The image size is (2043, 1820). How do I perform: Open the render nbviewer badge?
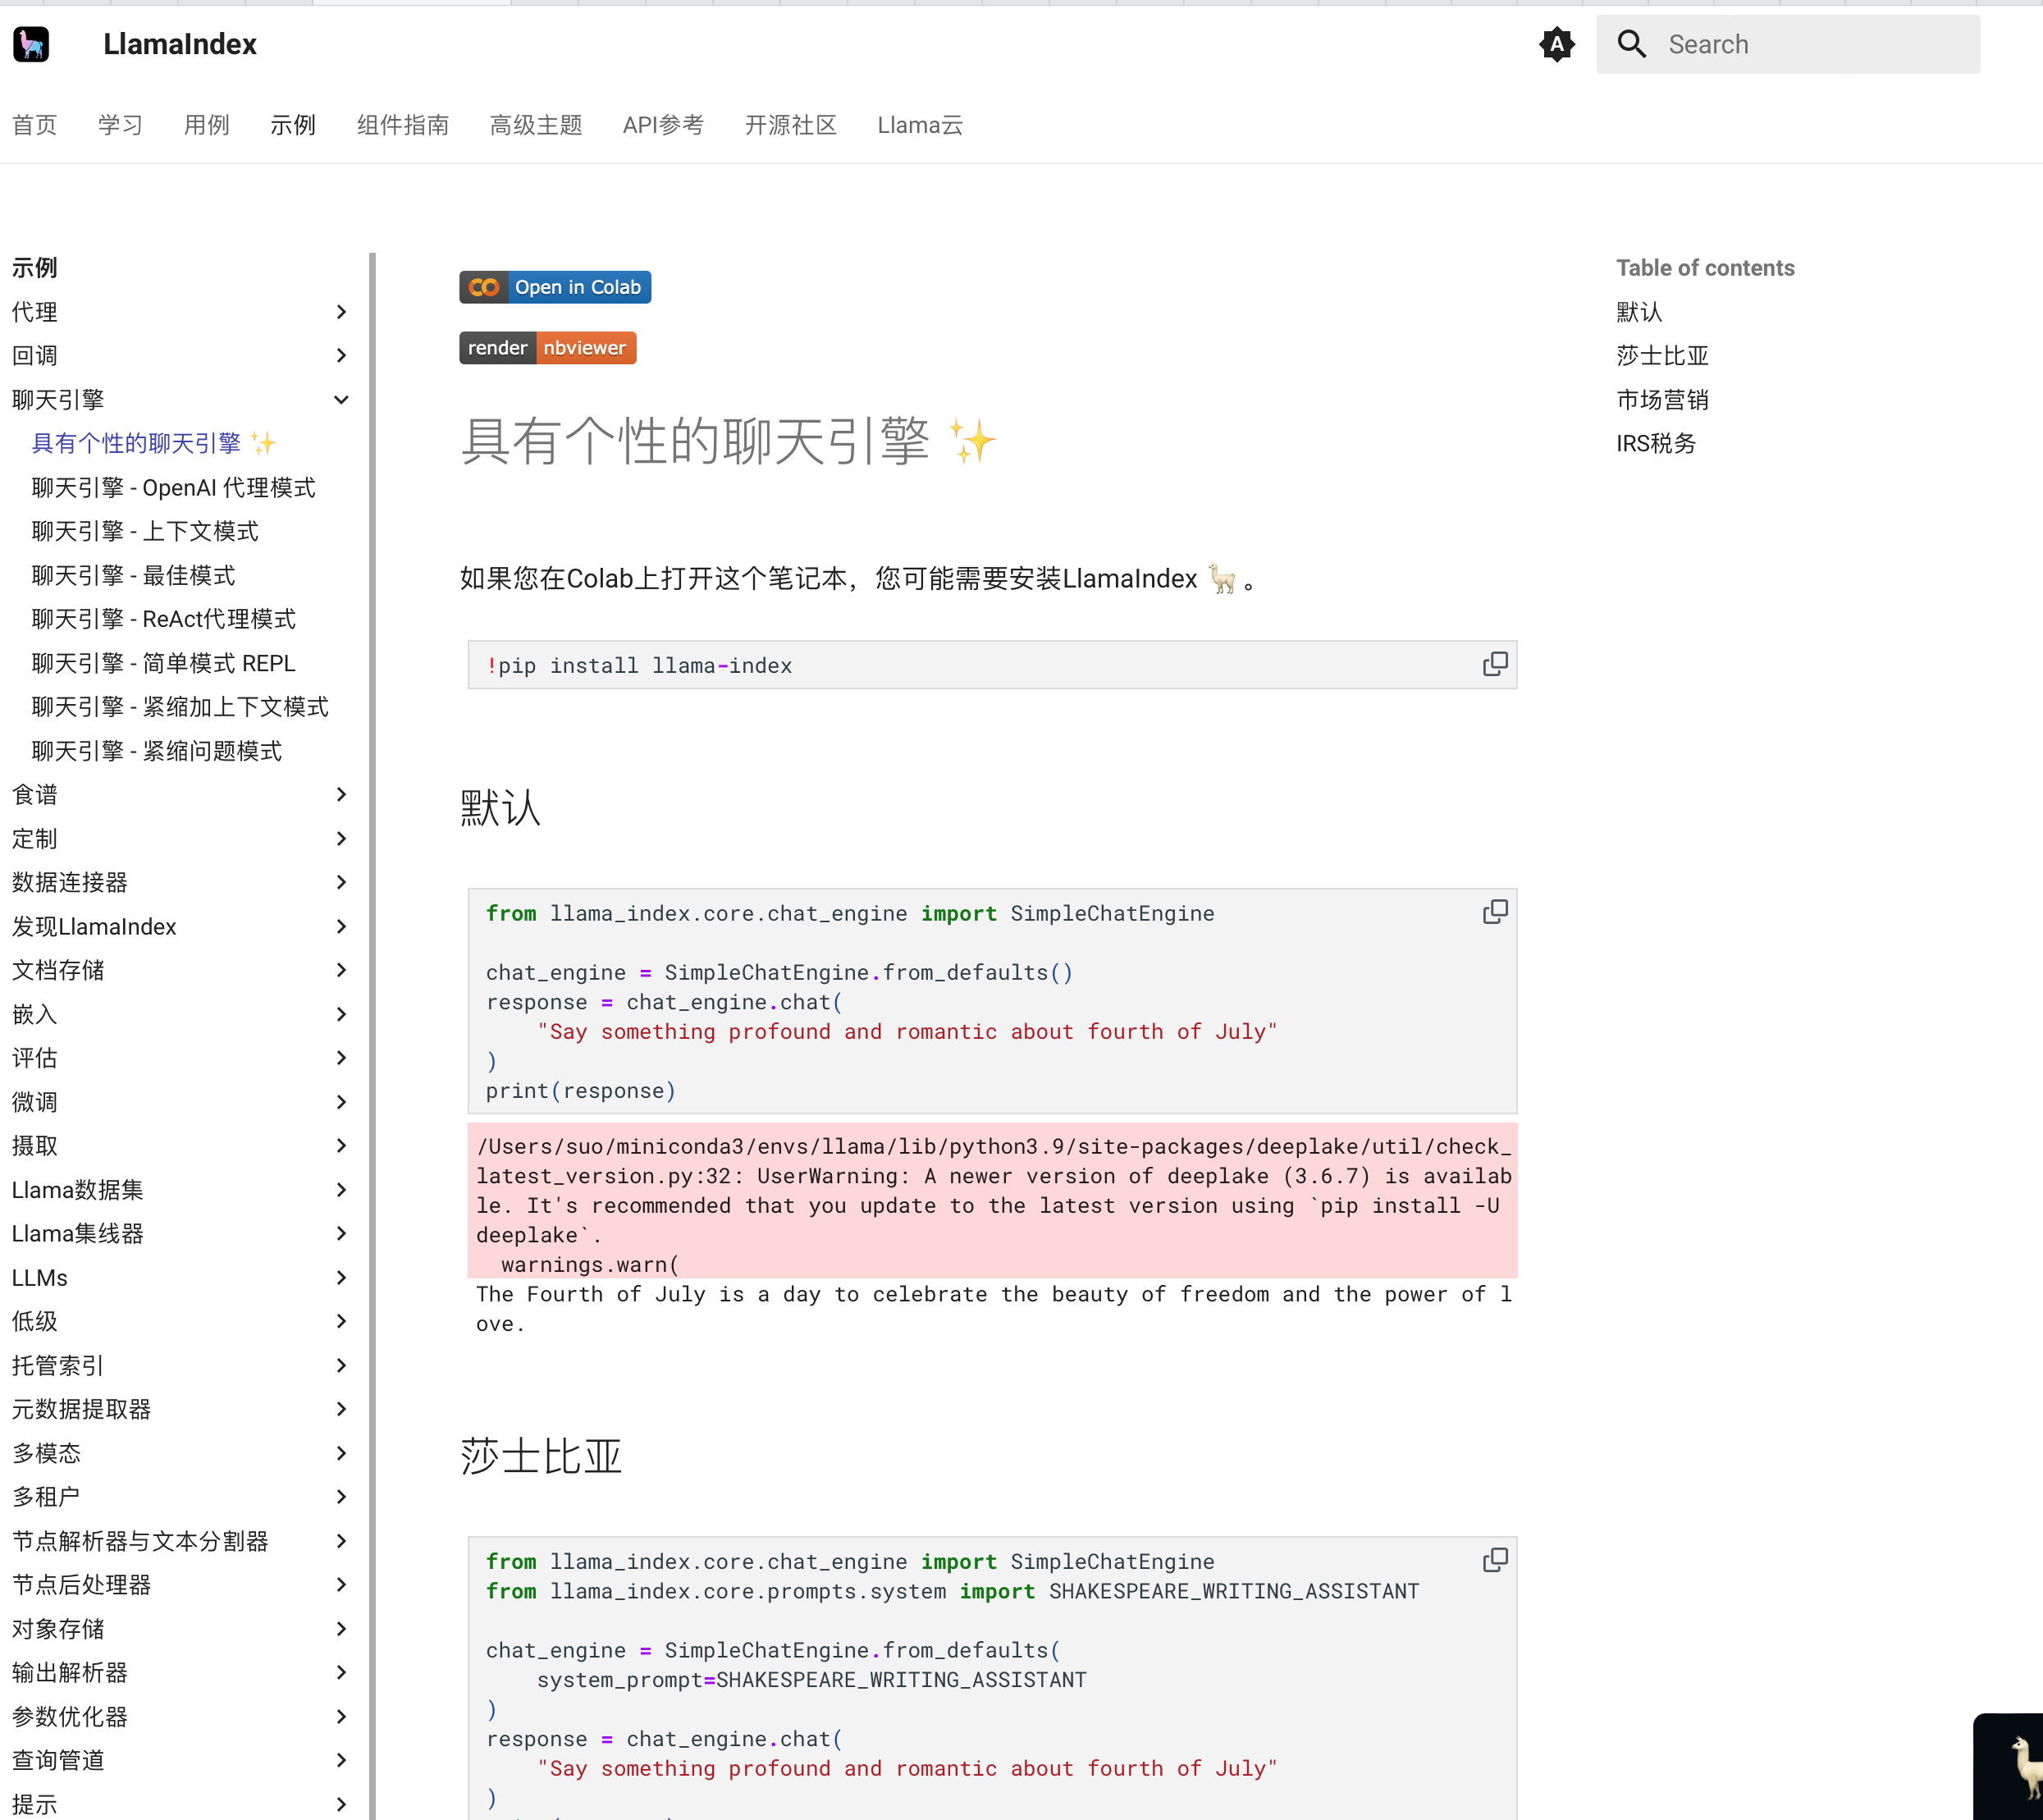[x=547, y=348]
